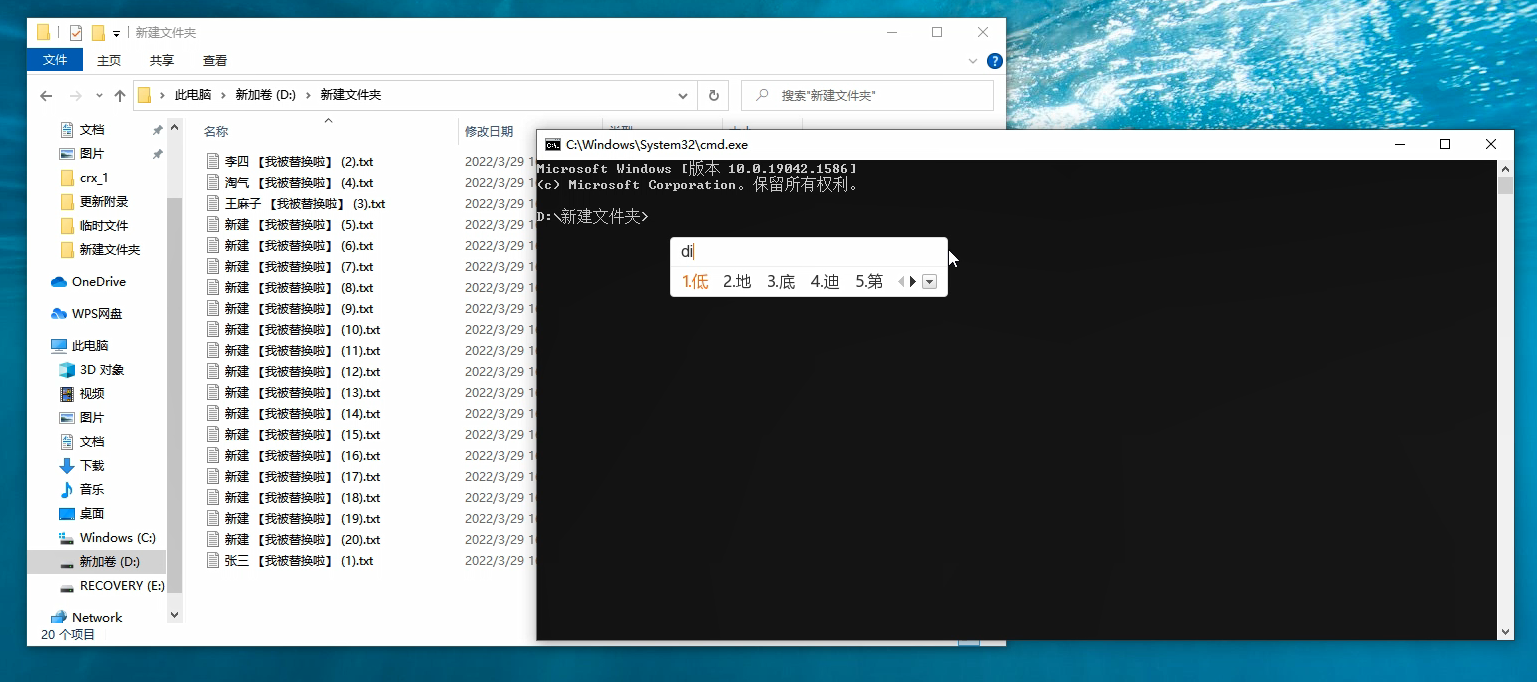This screenshot has width=1537, height=682.
Task: Open the Explorer help question mark icon
Action: tap(994, 61)
